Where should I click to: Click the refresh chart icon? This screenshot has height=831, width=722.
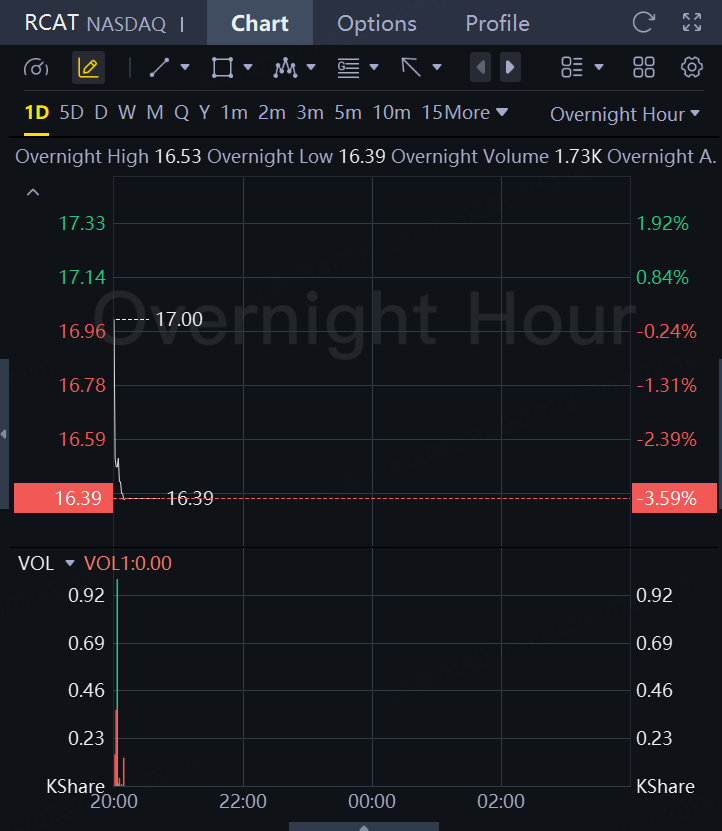(x=645, y=23)
